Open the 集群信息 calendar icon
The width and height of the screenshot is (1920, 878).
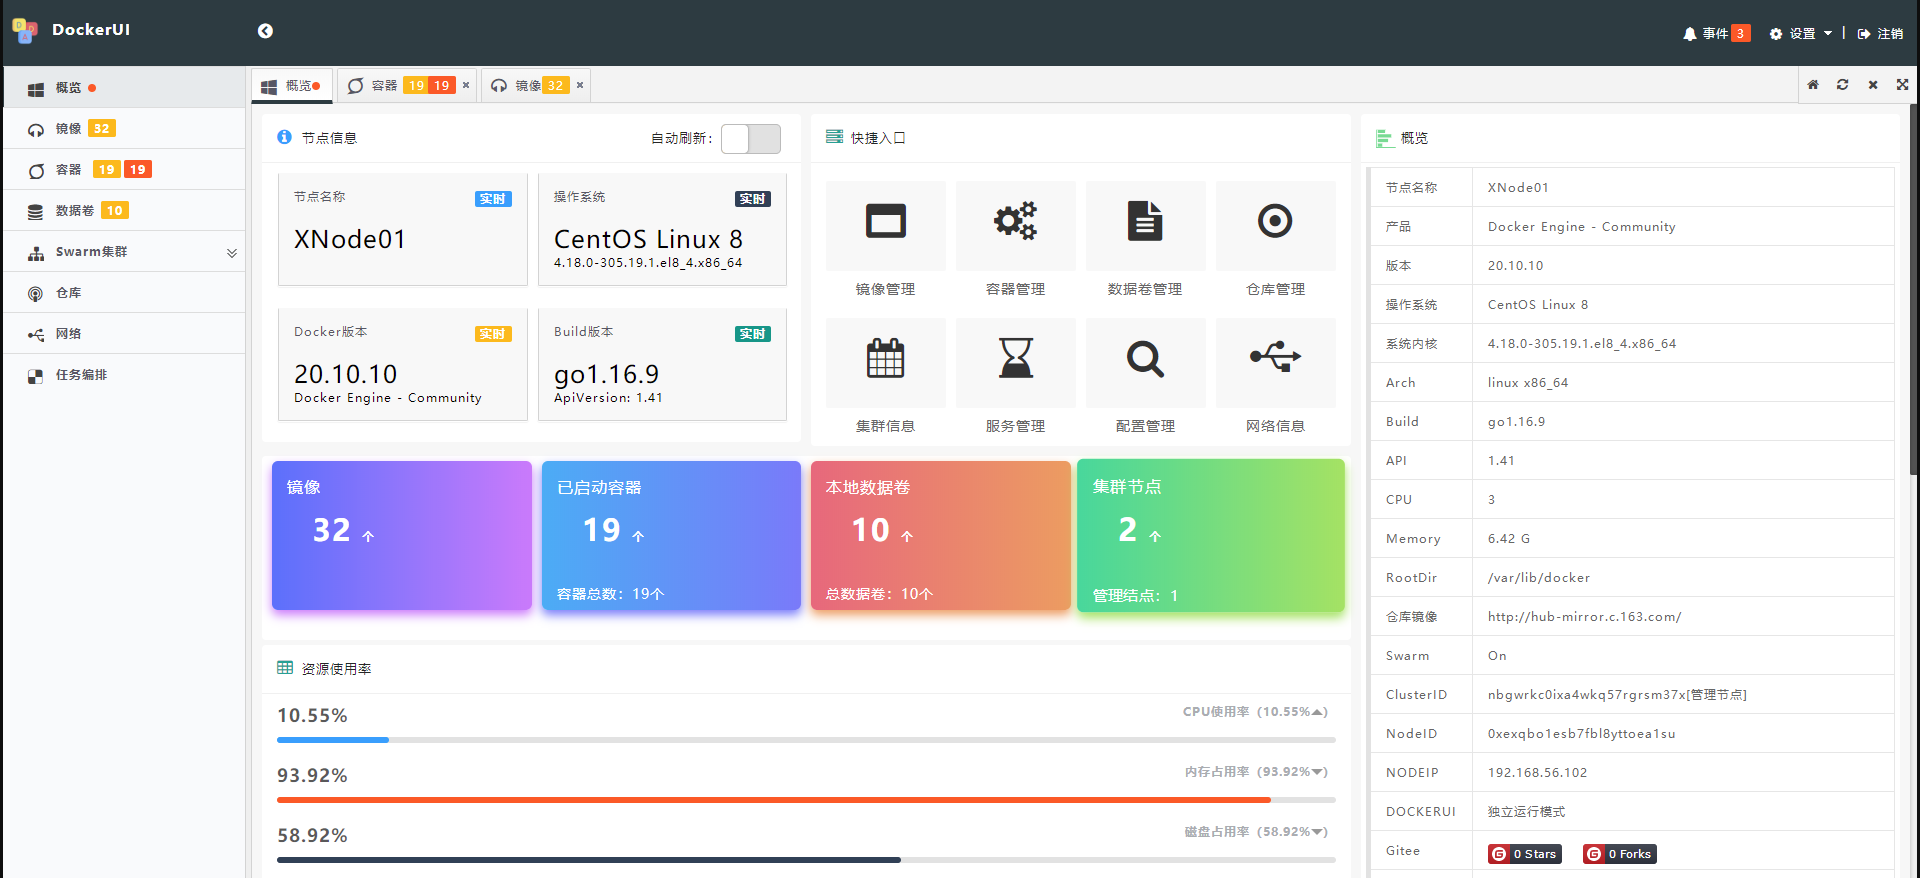[885, 359]
